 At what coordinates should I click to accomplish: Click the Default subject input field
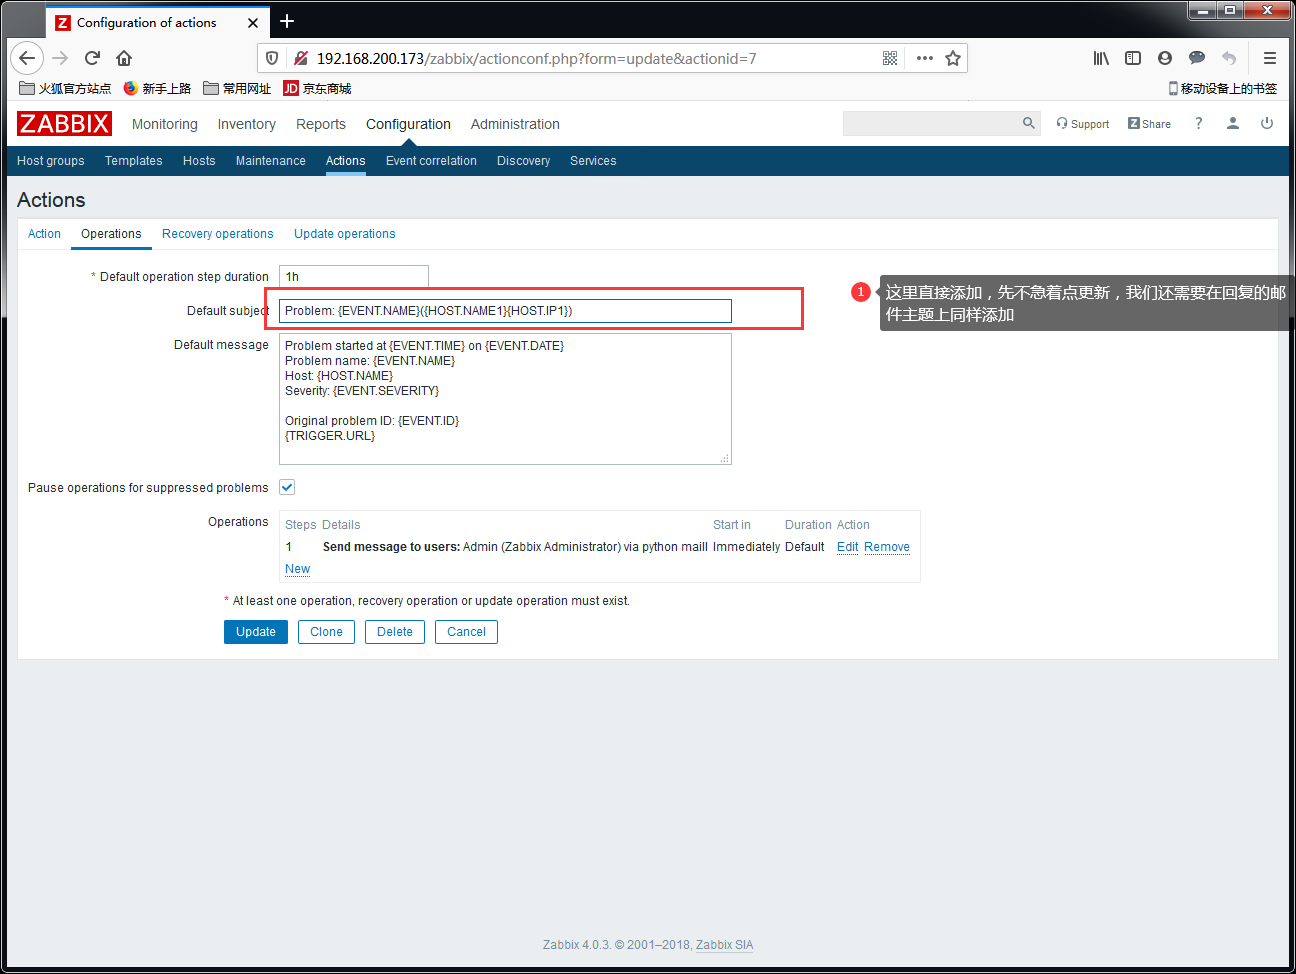click(x=505, y=311)
